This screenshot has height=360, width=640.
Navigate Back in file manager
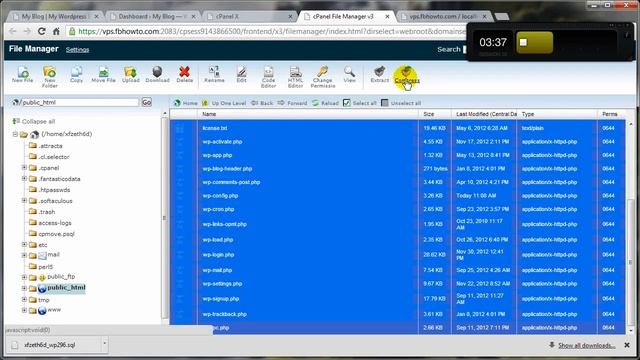click(262, 103)
